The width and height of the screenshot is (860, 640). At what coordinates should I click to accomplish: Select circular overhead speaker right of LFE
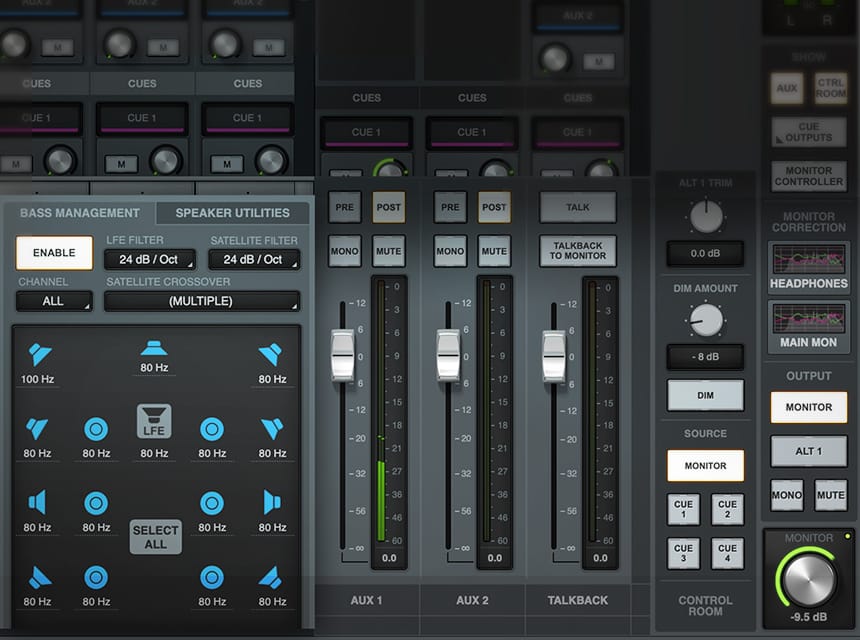click(x=212, y=429)
